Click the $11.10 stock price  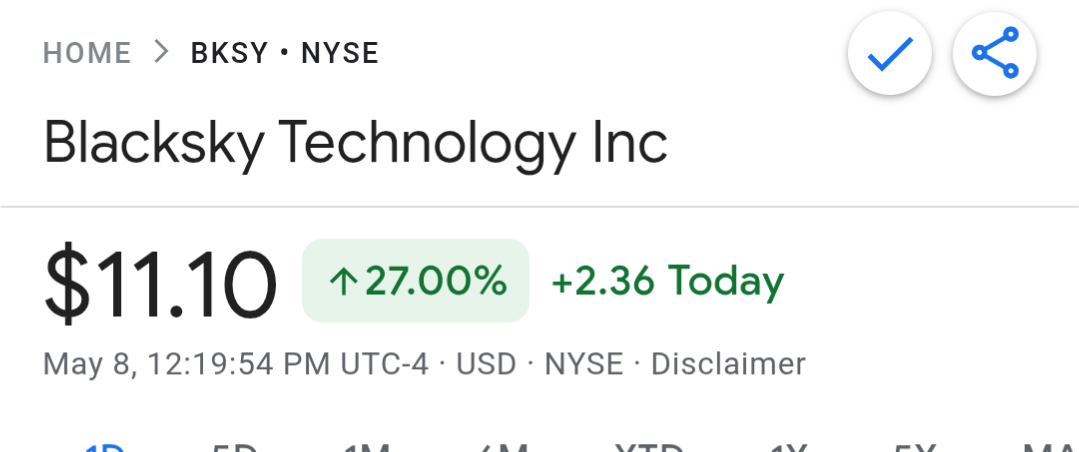click(x=160, y=283)
